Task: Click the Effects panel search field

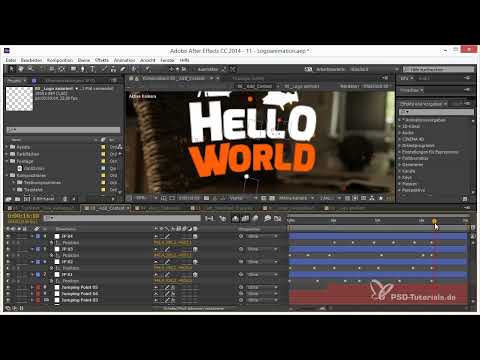Action: tap(436, 112)
